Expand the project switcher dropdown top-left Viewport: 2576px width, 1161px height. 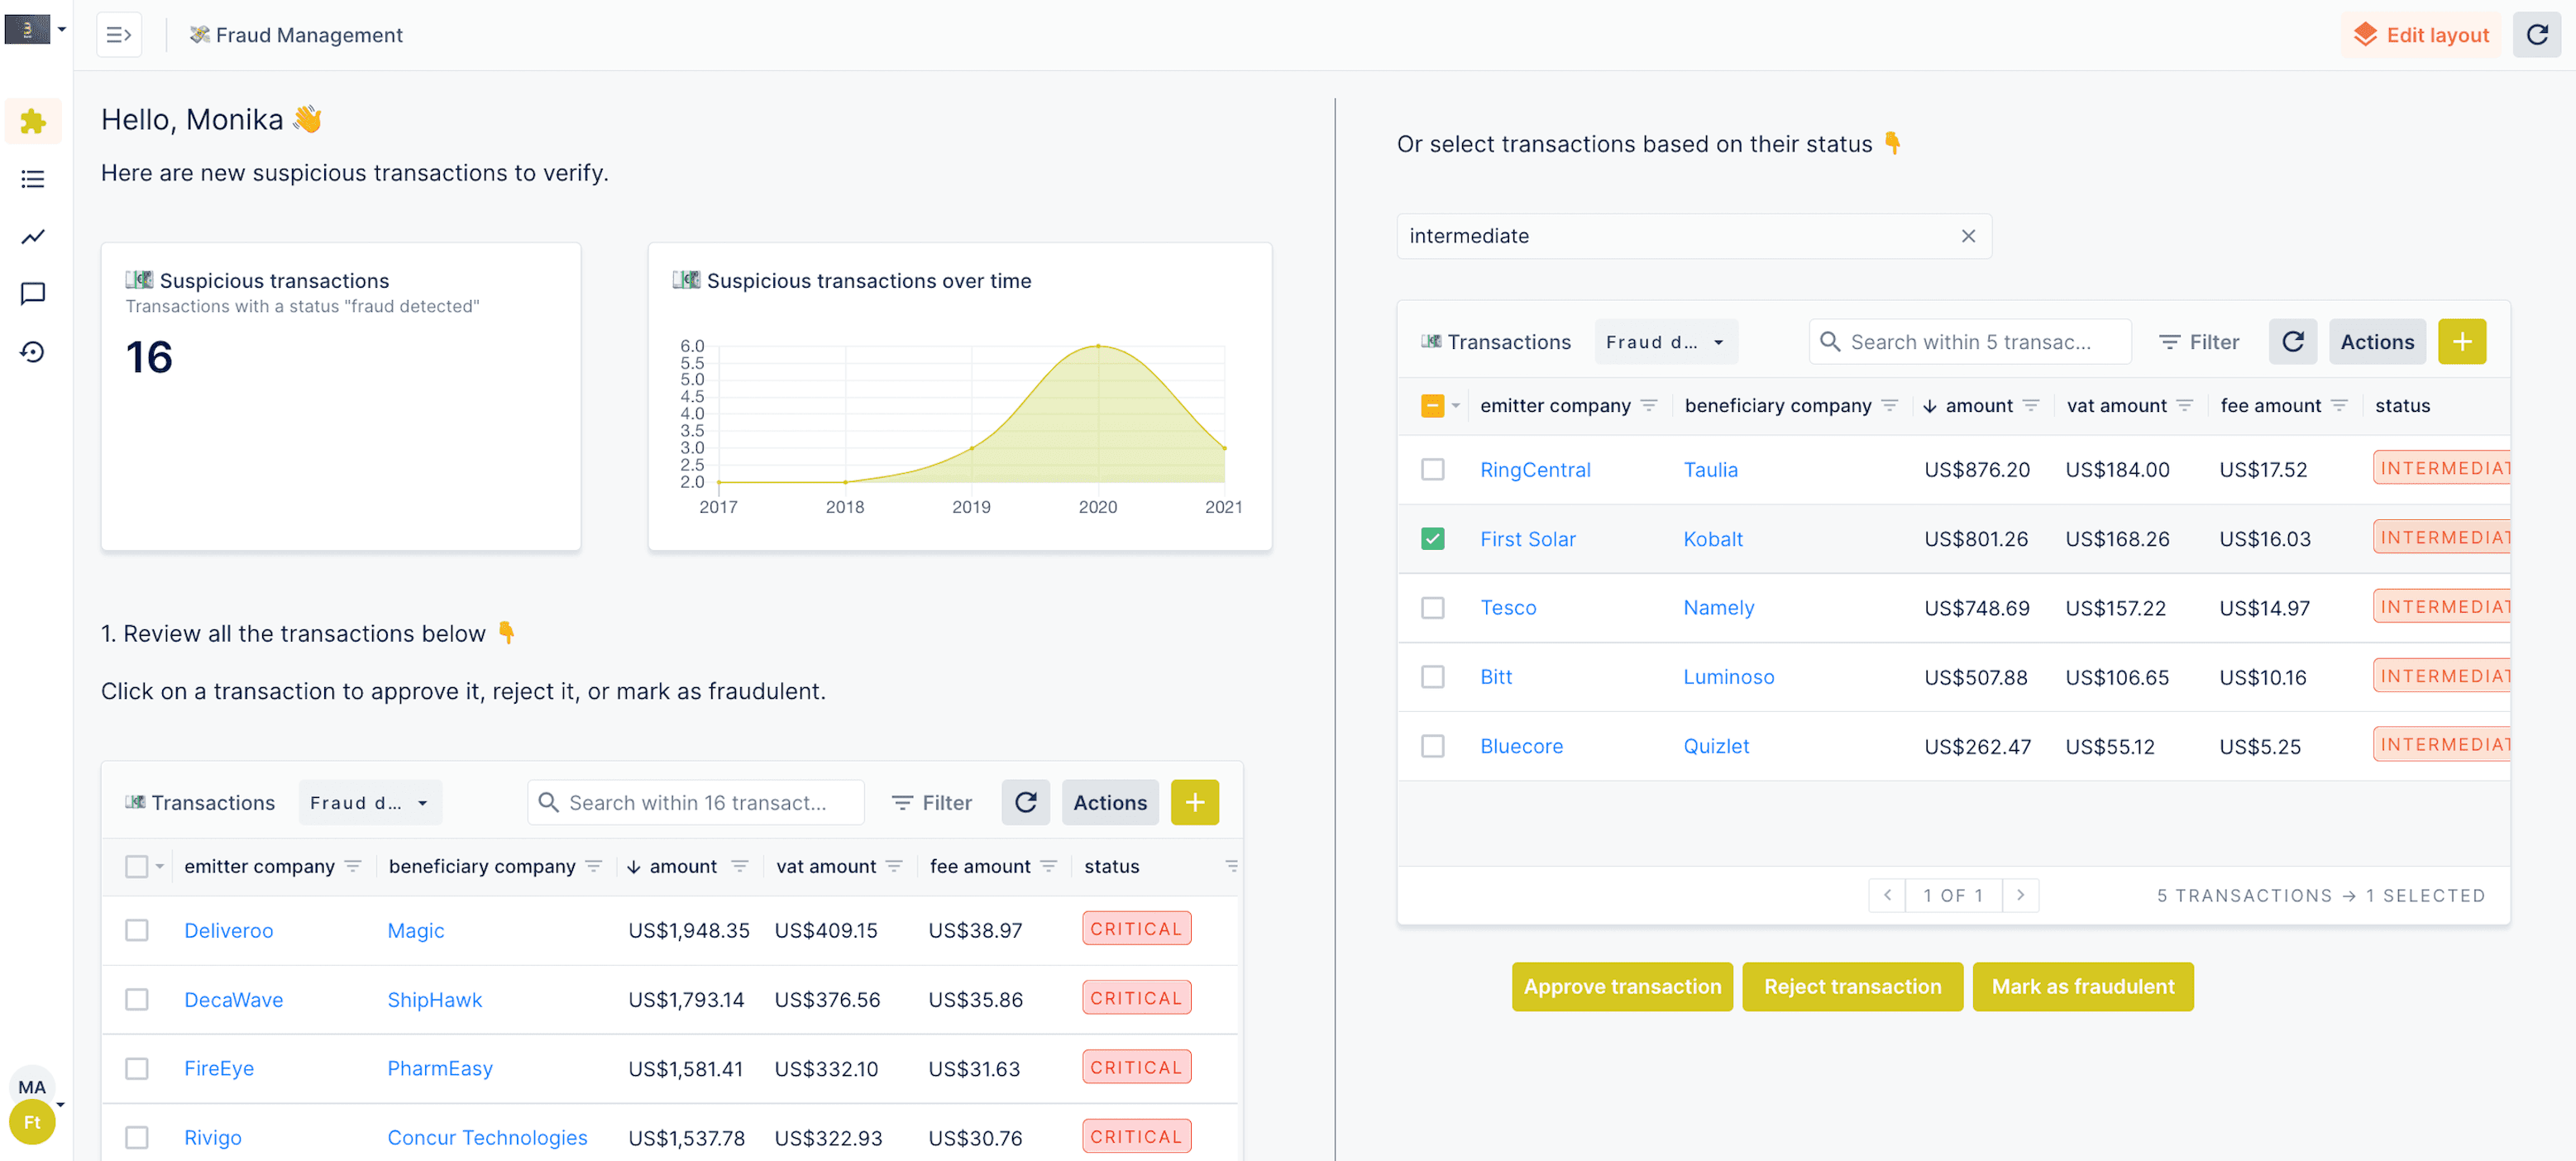[62, 29]
